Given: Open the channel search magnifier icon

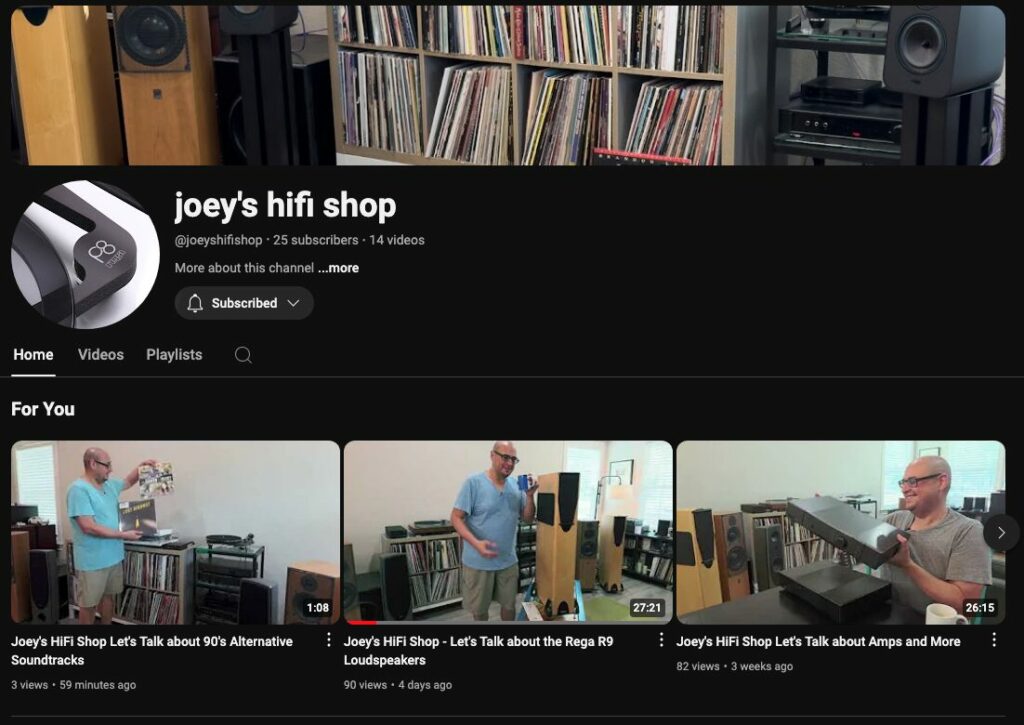Looking at the screenshot, I should point(243,355).
